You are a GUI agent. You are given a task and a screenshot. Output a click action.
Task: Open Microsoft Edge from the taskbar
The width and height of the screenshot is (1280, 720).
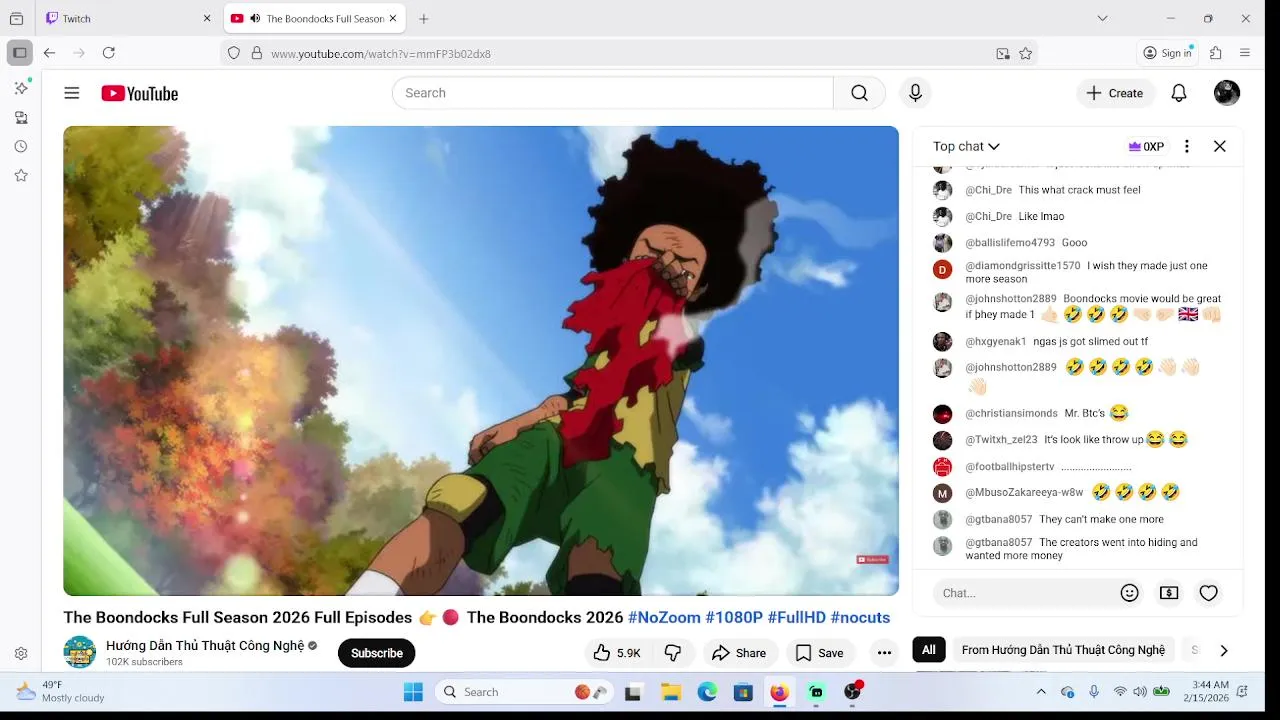coord(707,692)
